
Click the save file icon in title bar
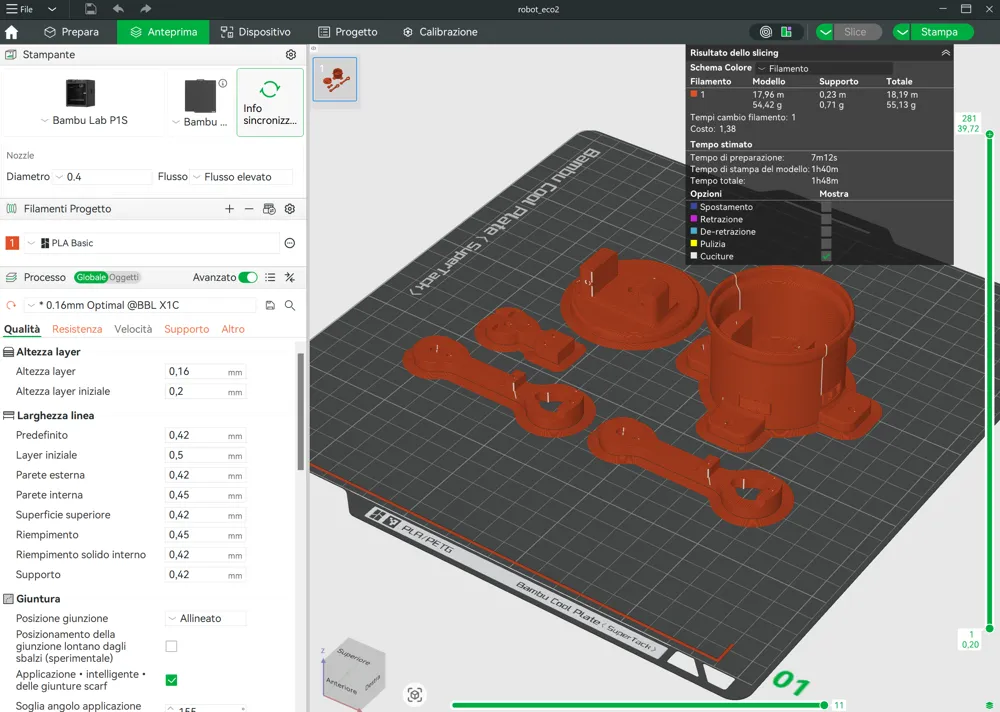click(91, 9)
